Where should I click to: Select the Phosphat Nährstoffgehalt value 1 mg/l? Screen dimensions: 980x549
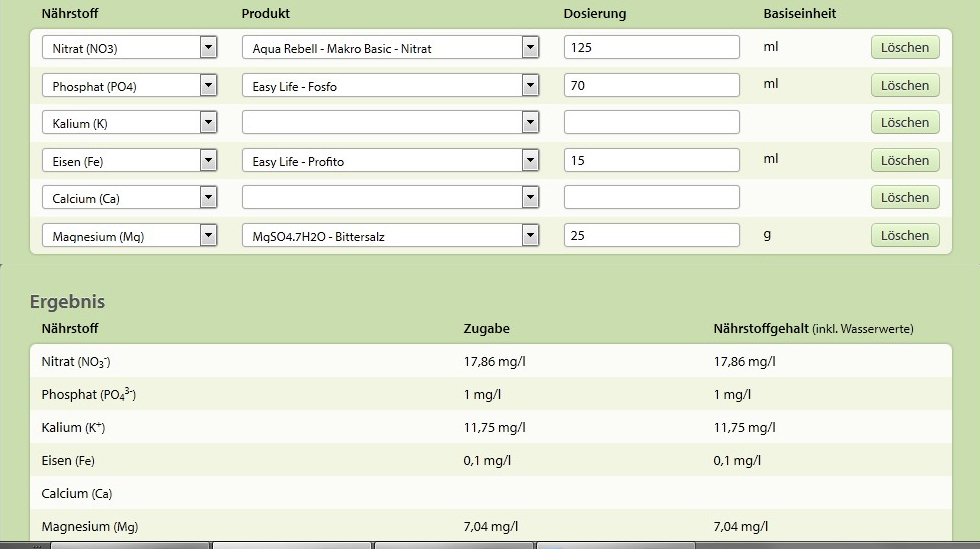click(732, 395)
